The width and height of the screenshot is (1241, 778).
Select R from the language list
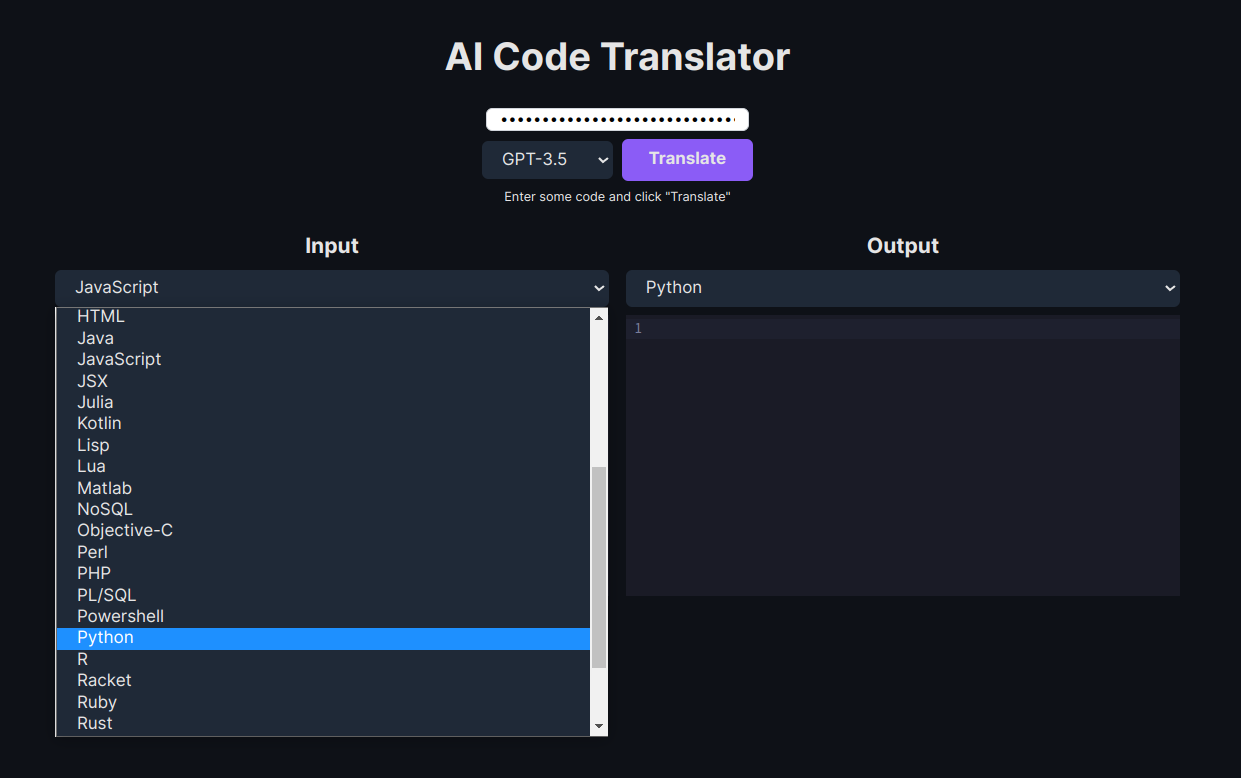pyautogui.click(x=82, y=659)
